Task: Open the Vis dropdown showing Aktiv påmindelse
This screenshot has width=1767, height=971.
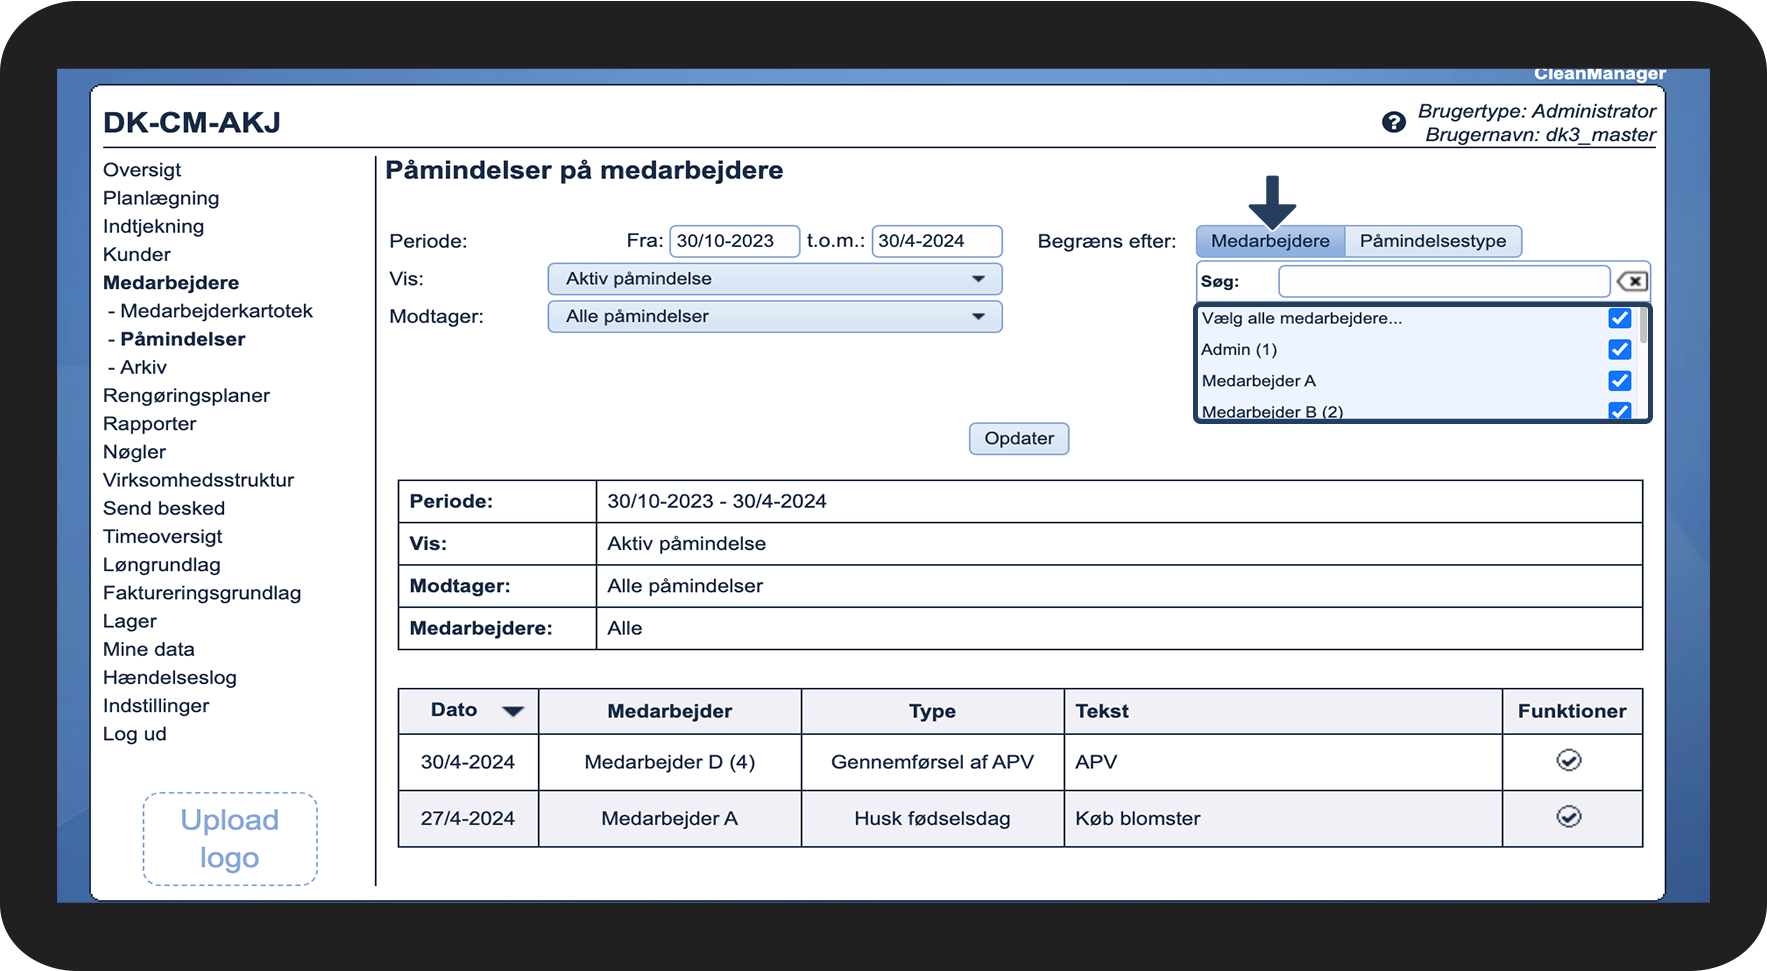Action: click(774, 279)
